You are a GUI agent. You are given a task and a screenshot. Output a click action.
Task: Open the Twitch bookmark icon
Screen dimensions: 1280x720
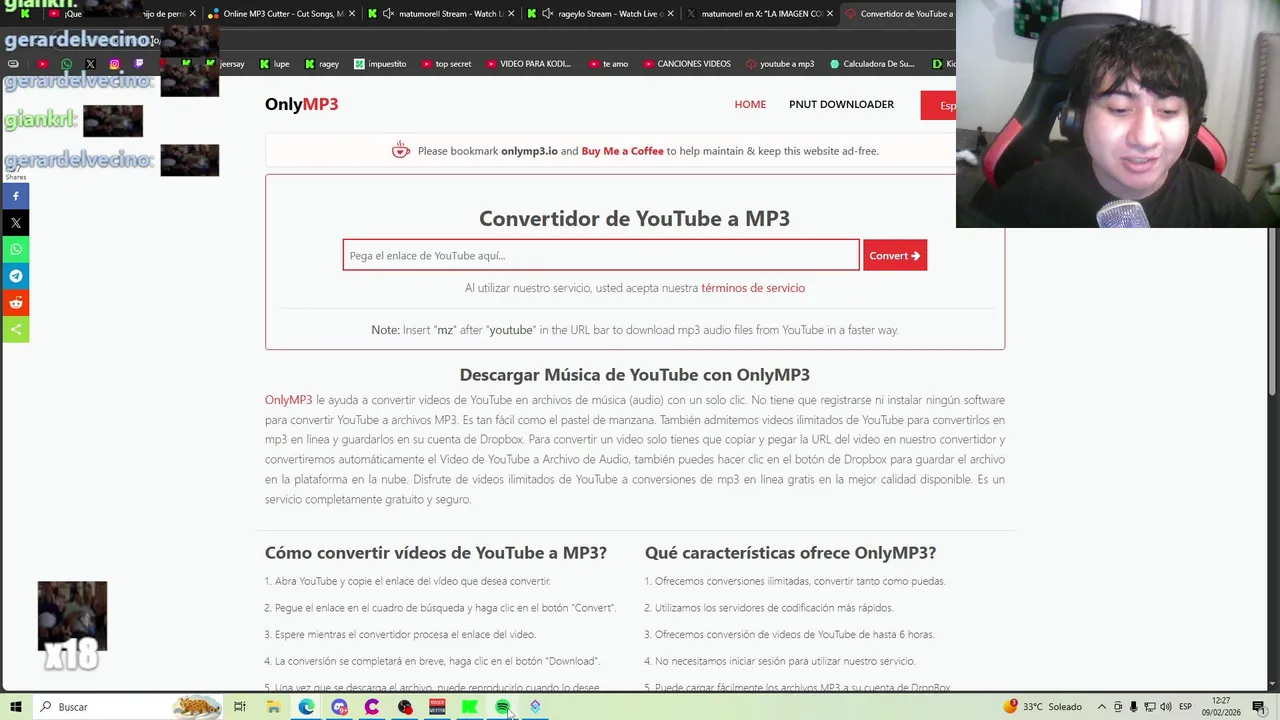coord(138,64)
